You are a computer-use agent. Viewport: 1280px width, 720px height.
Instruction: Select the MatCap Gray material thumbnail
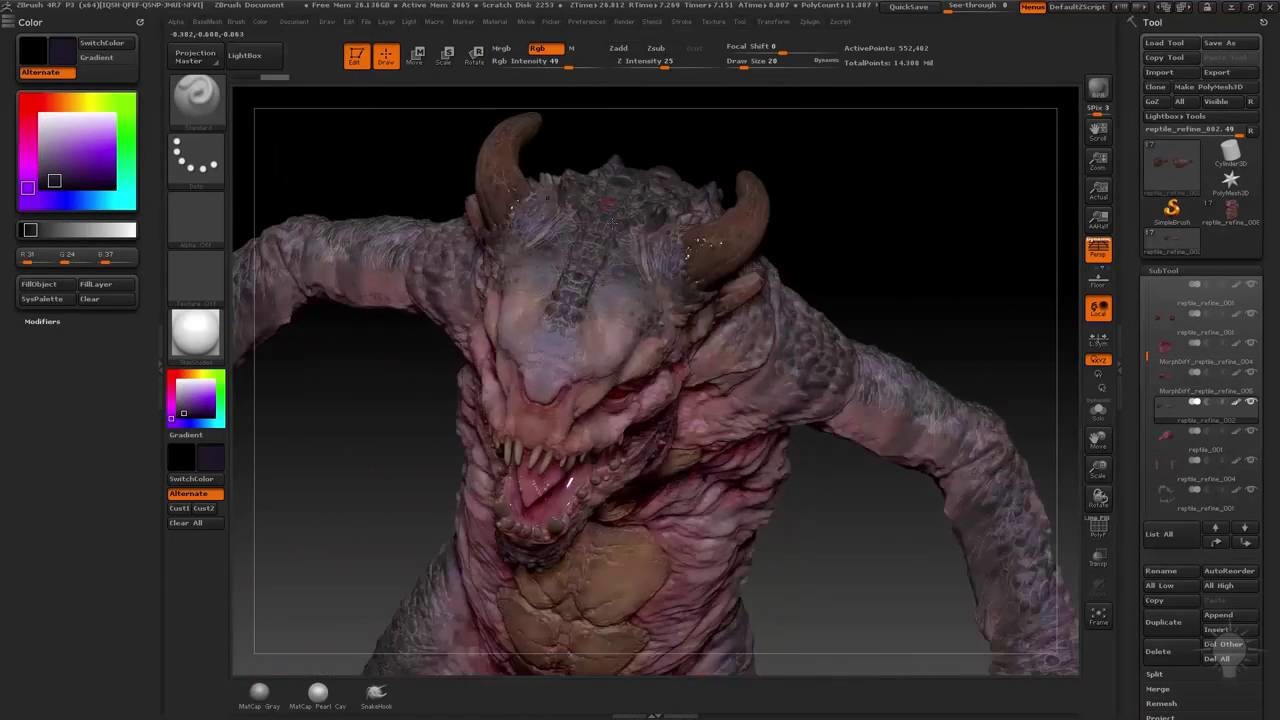259,691
